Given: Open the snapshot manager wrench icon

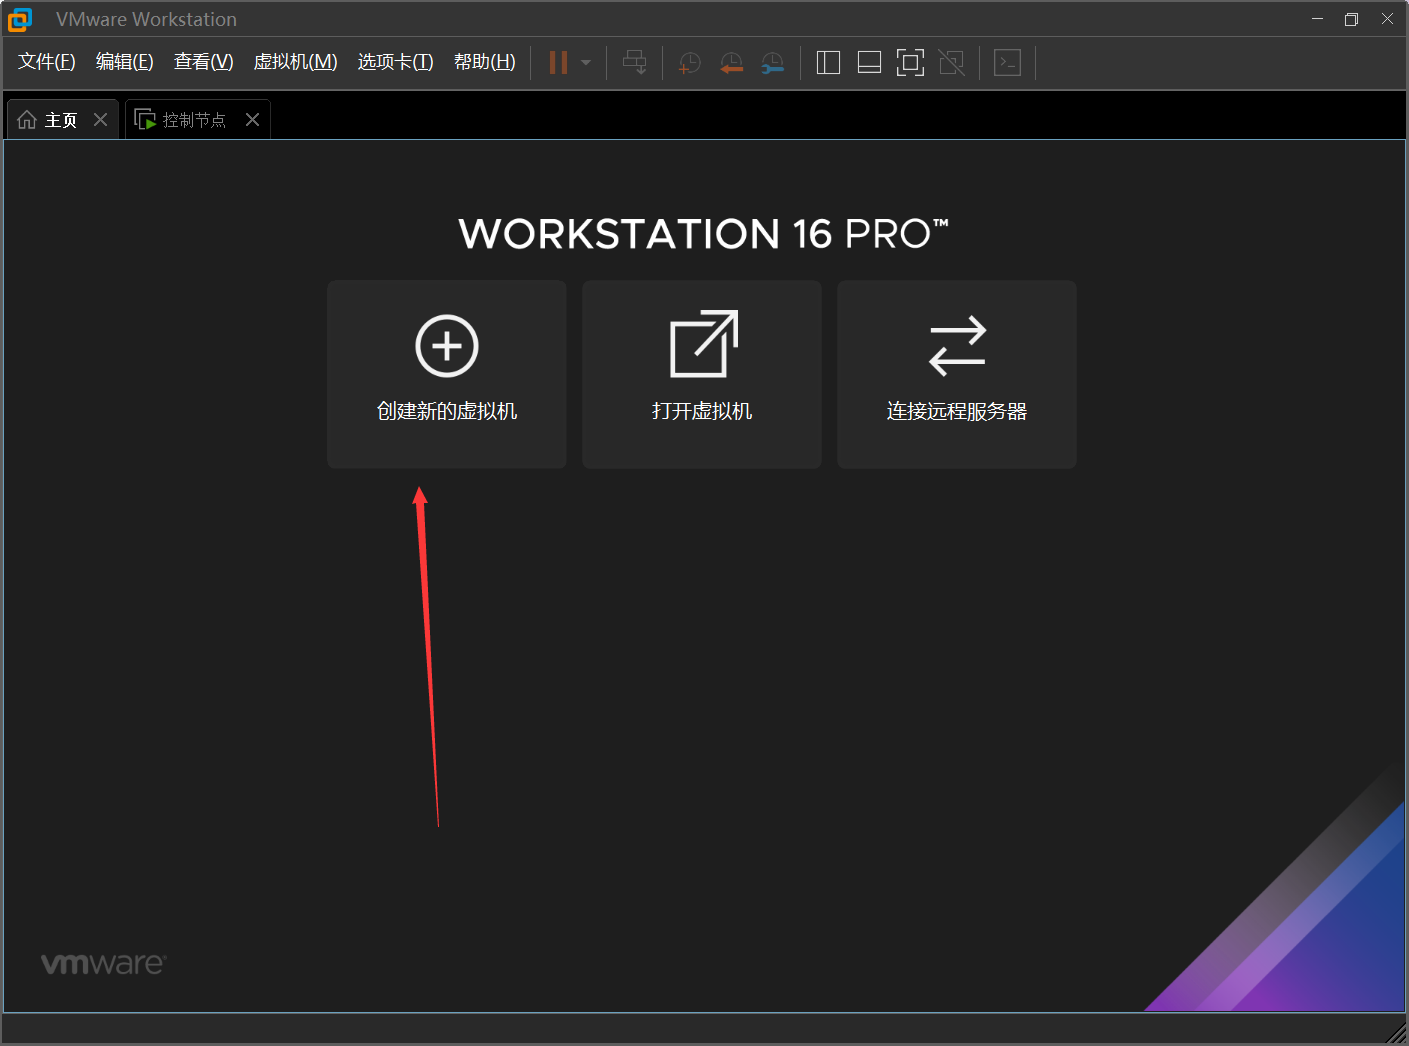Looking at the screenshot, I should tap(773, 63).
